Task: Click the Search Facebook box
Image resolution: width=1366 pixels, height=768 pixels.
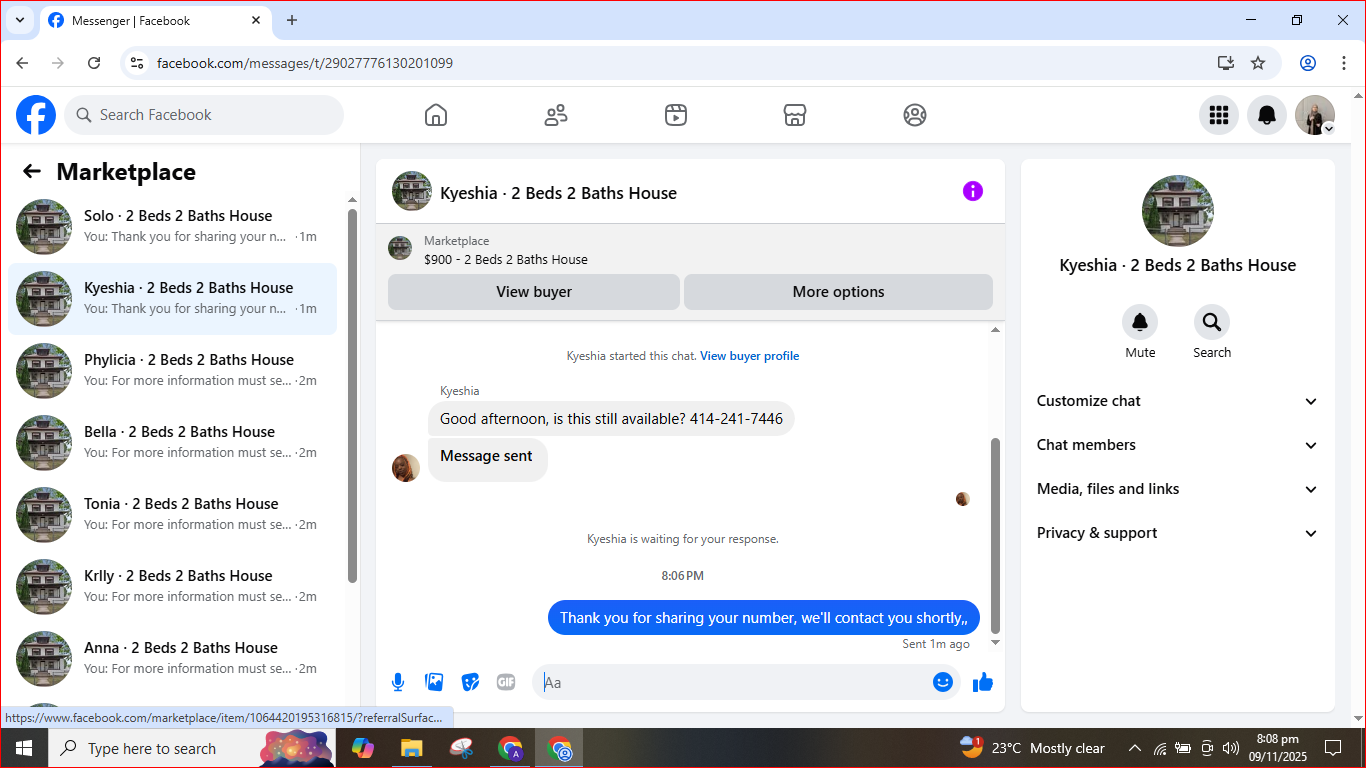Action: [204, 115]
